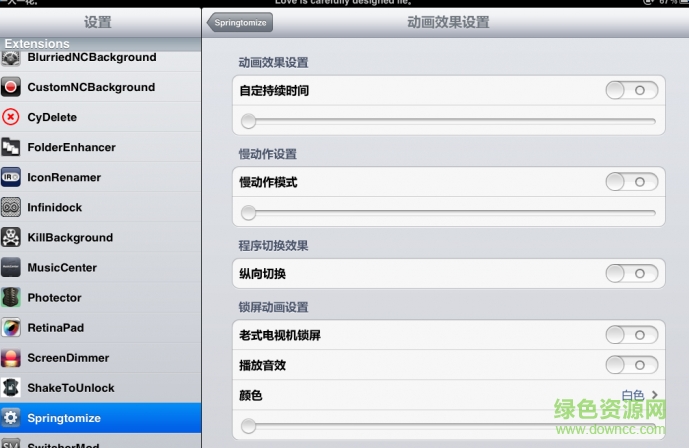Choose IconRenamer from the extensions list
The height and width of the screenshot is (448, 689).
click(101, 177)
